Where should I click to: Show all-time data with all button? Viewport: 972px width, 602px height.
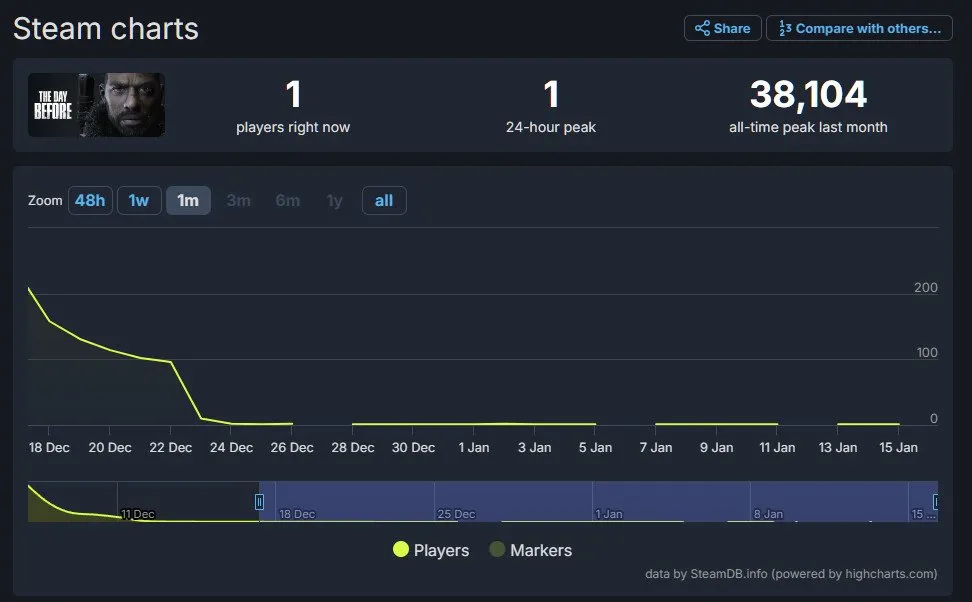tap(384, 200)
